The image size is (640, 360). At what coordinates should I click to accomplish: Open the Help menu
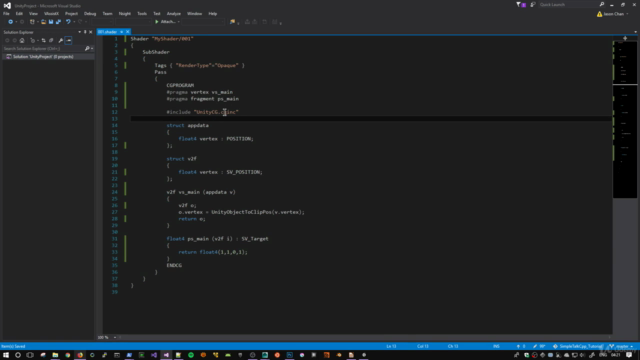click(x=213, y=13)
